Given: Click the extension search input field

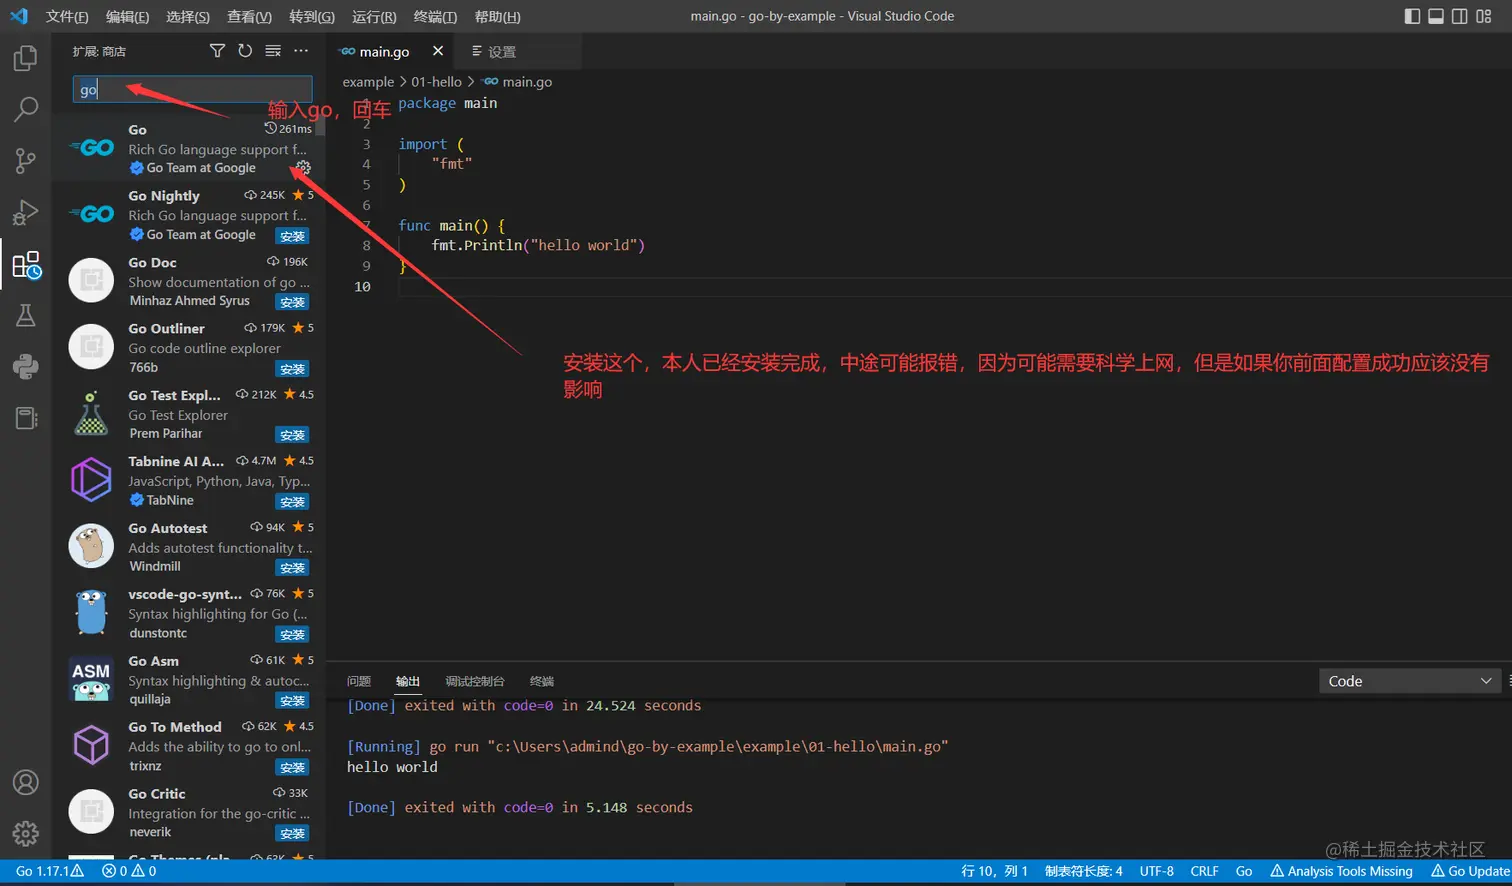Looking at the screenshot, I should (192, 90).
